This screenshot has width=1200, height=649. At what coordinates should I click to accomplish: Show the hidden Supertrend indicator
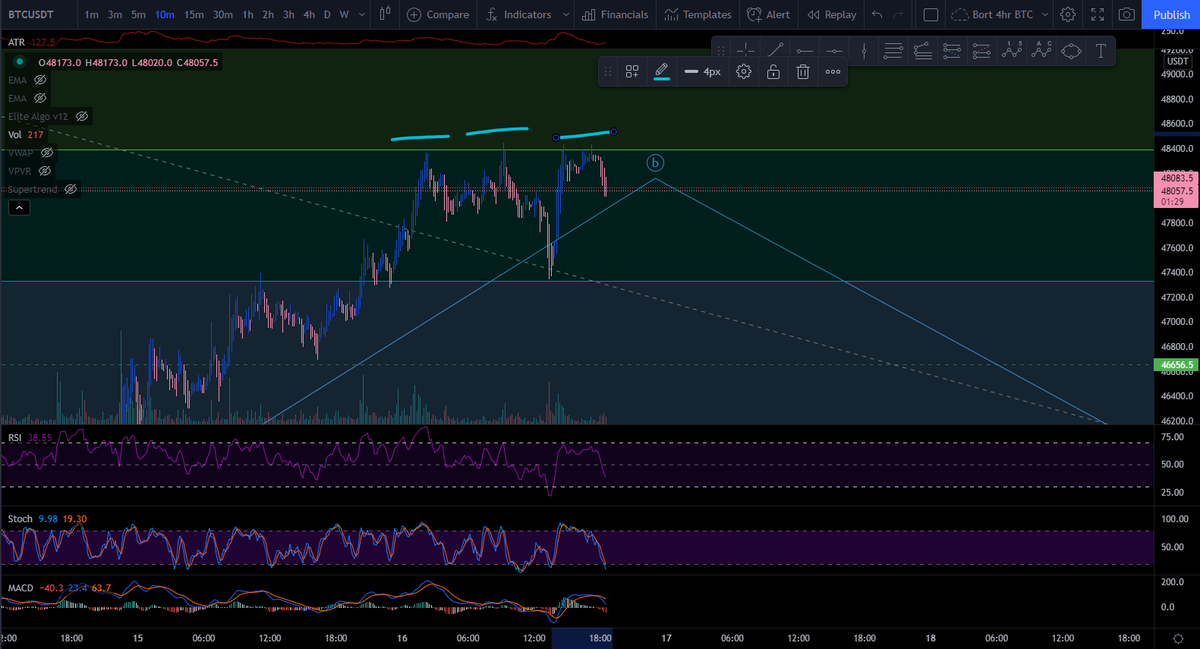click(70, 189)
